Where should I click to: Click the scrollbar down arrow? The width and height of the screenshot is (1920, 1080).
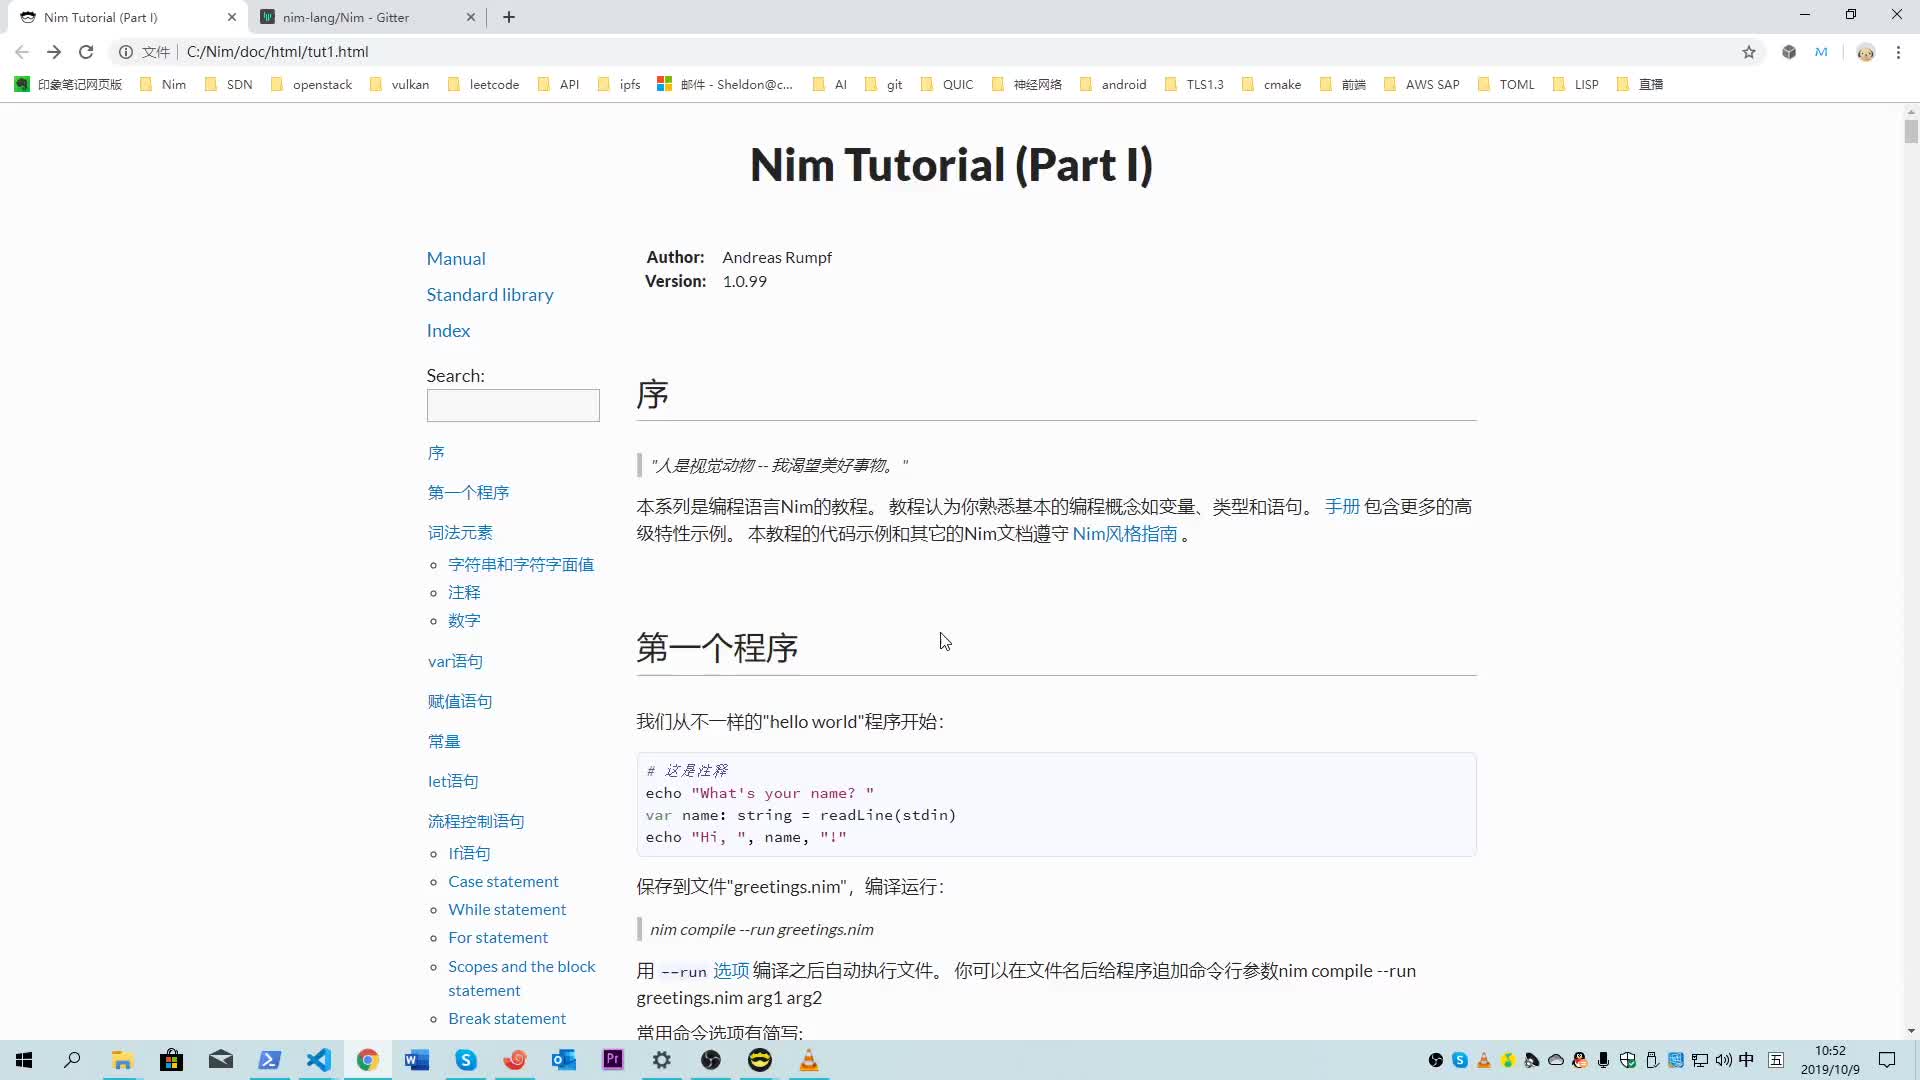(1911, 1031)
